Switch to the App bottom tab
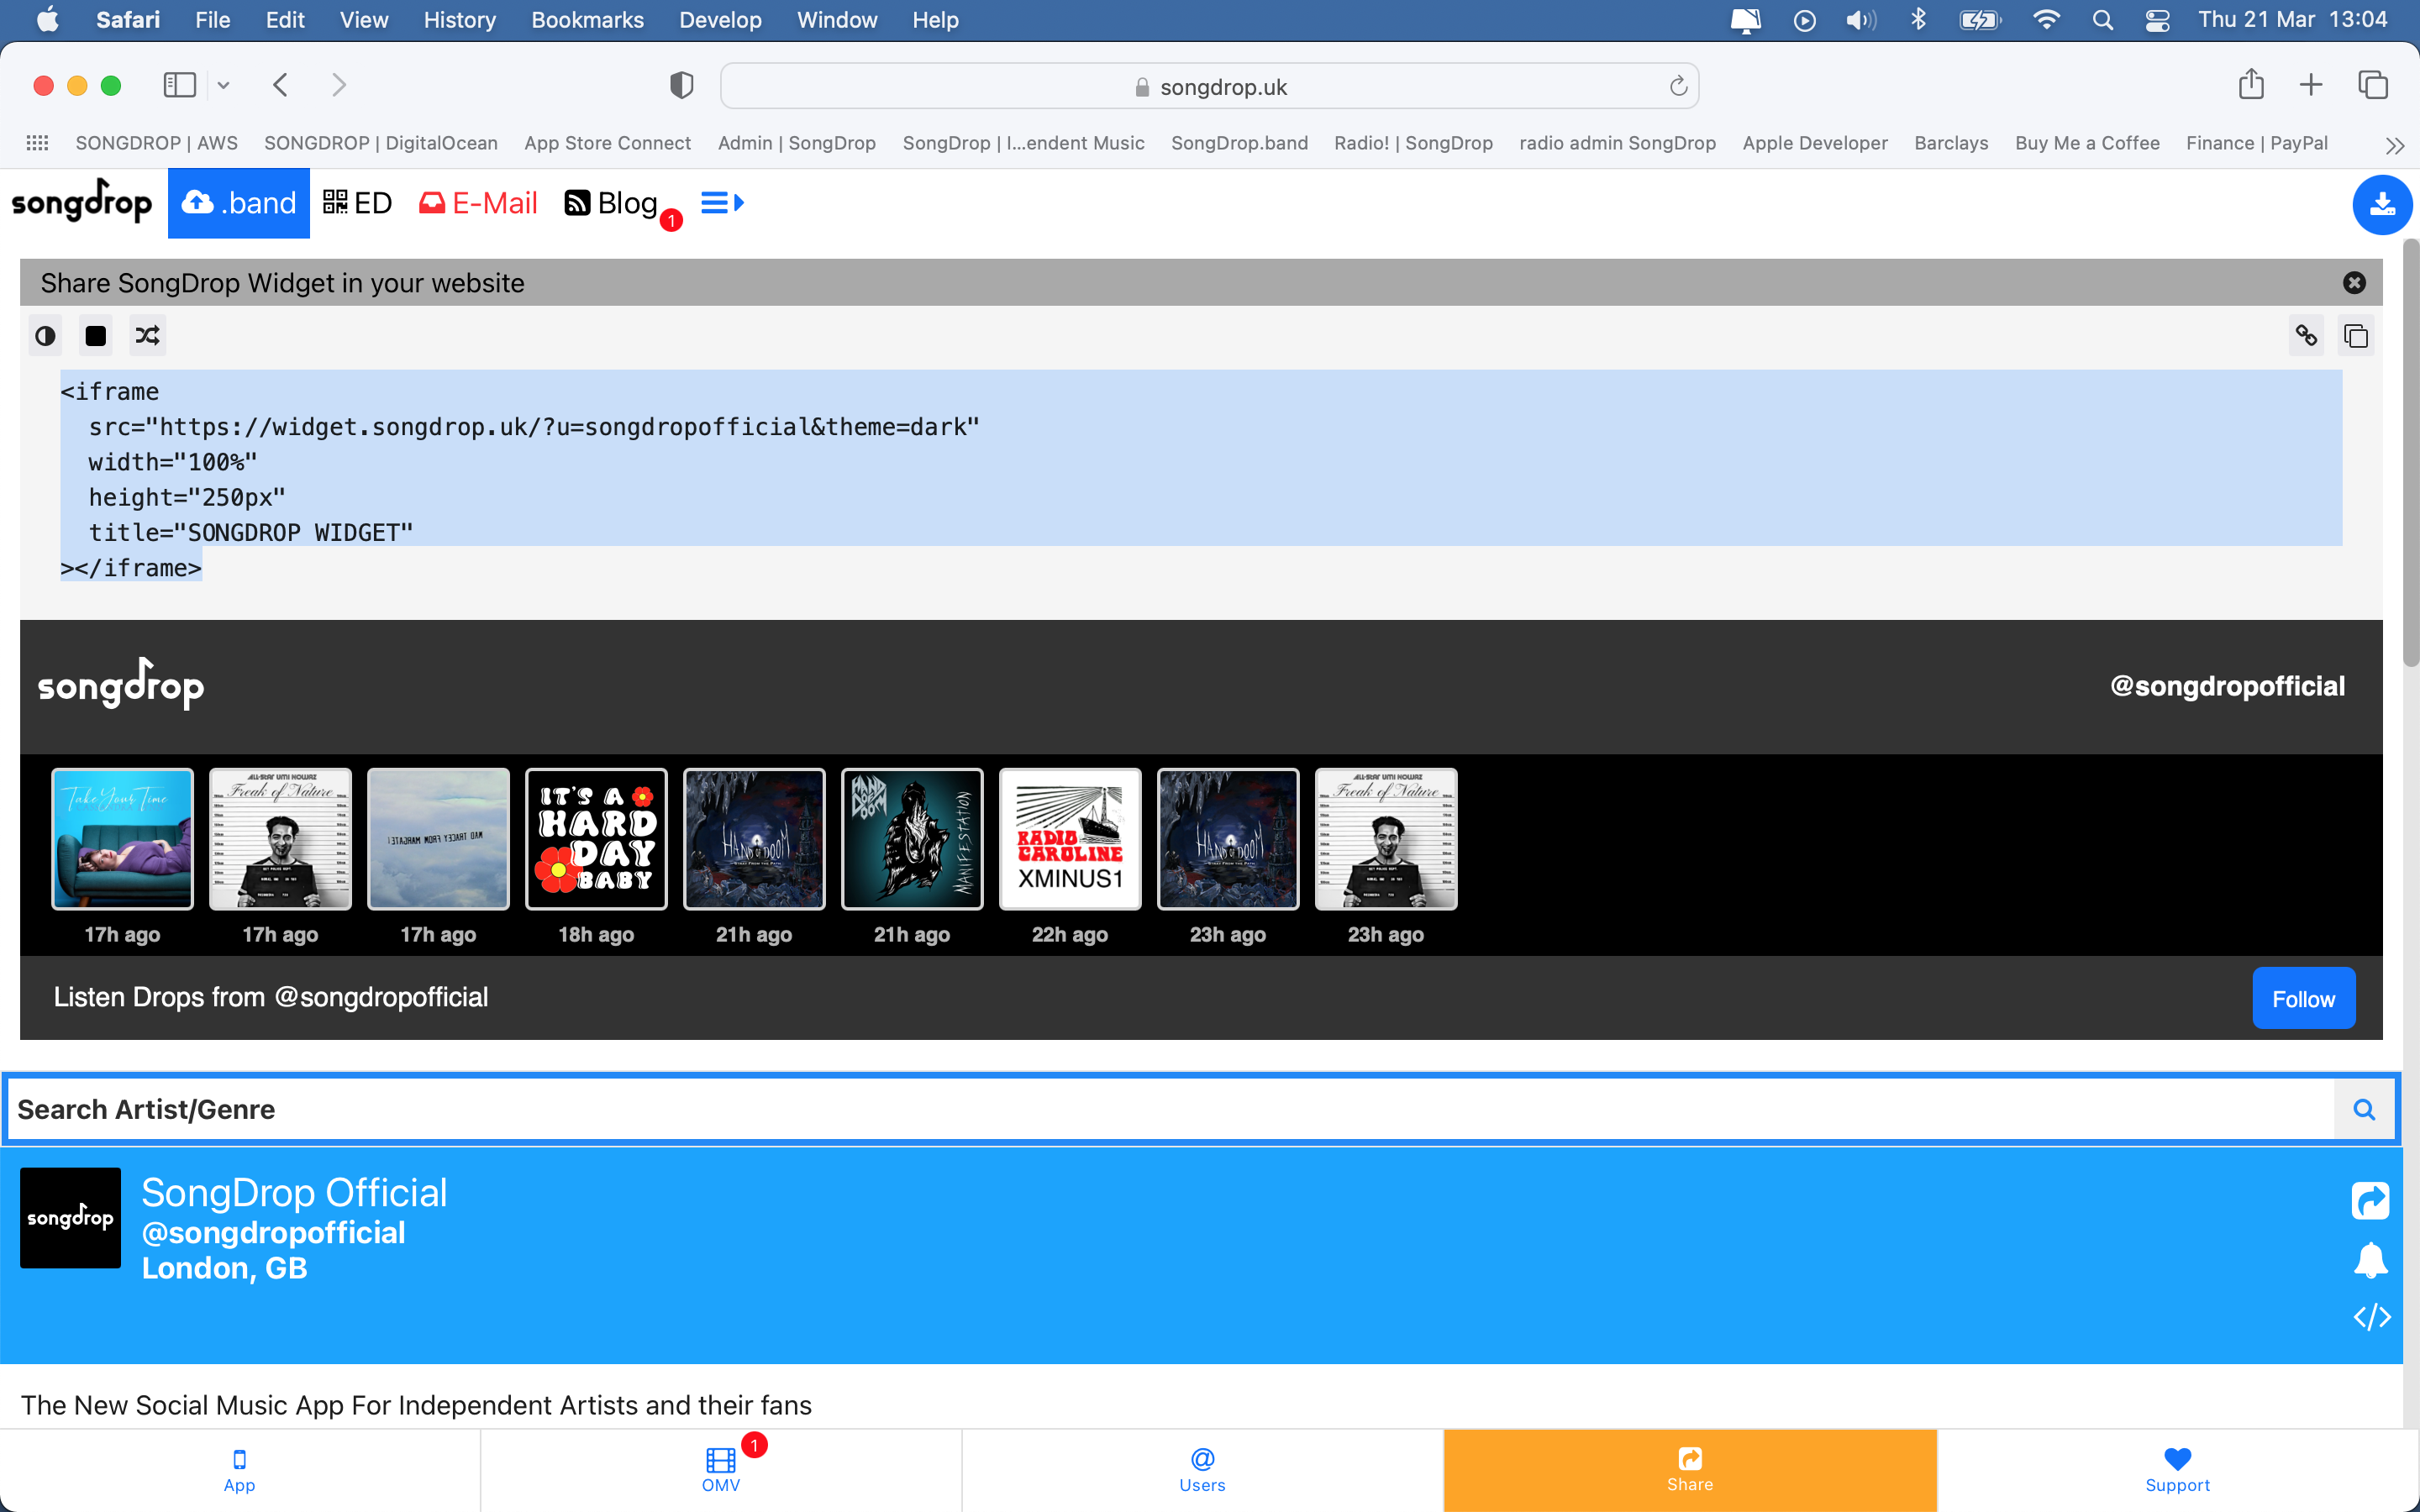The width and height of the screenshot is (2420, 1512). (x=239, y=1471)
